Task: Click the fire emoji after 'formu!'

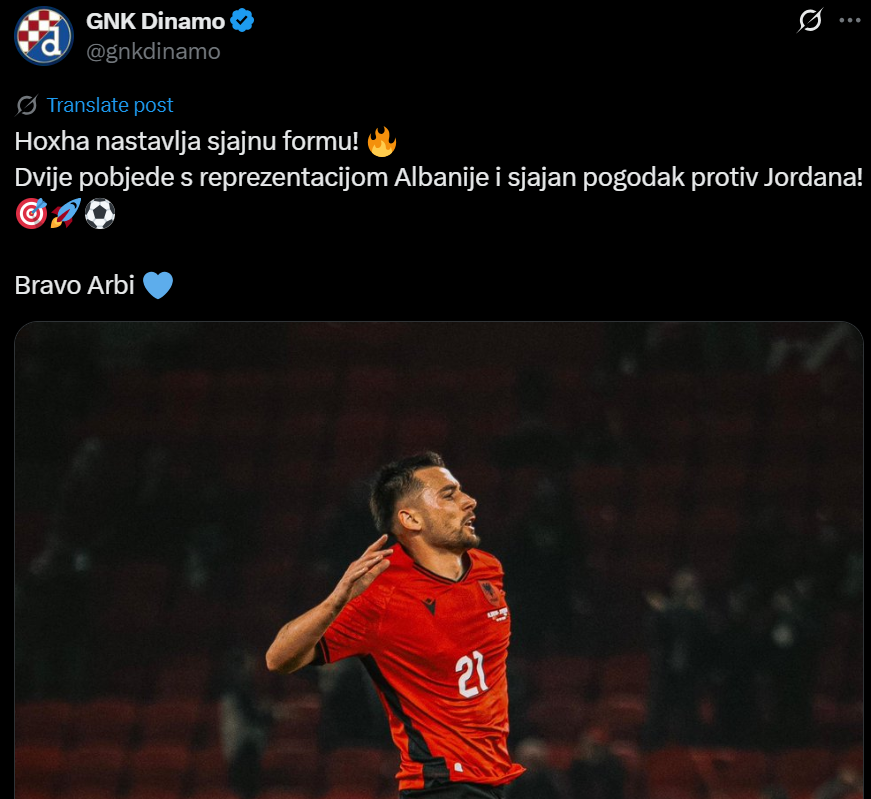Action: pos(382,141)
